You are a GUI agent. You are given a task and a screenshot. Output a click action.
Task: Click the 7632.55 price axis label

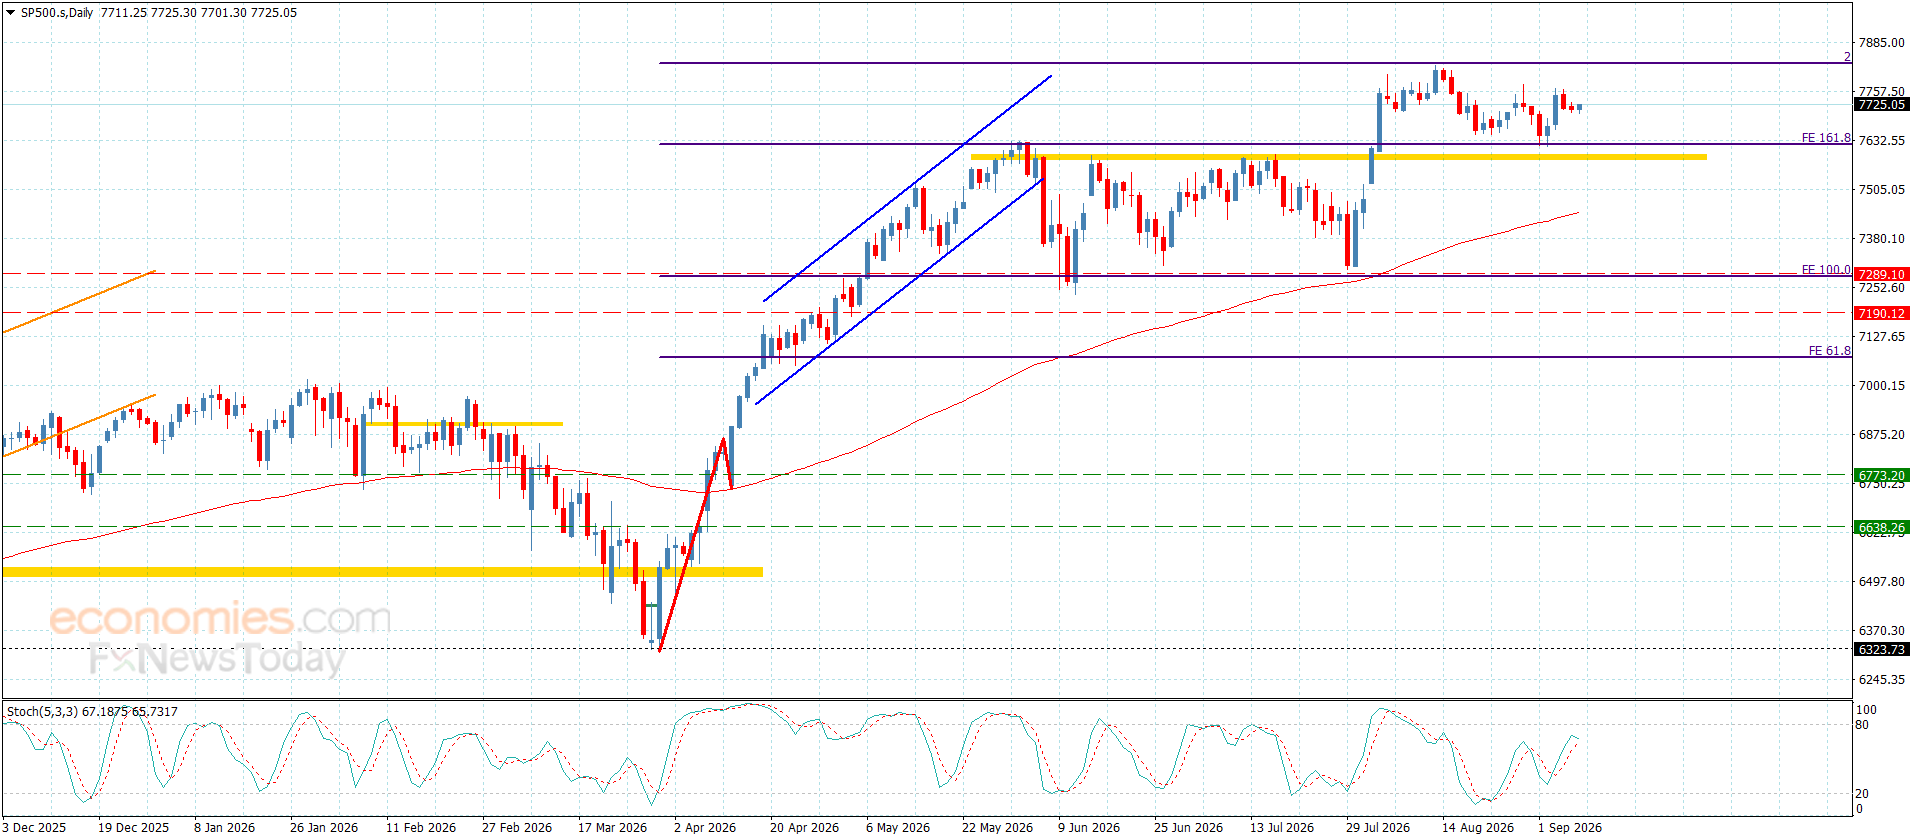tap(1881, 141)
